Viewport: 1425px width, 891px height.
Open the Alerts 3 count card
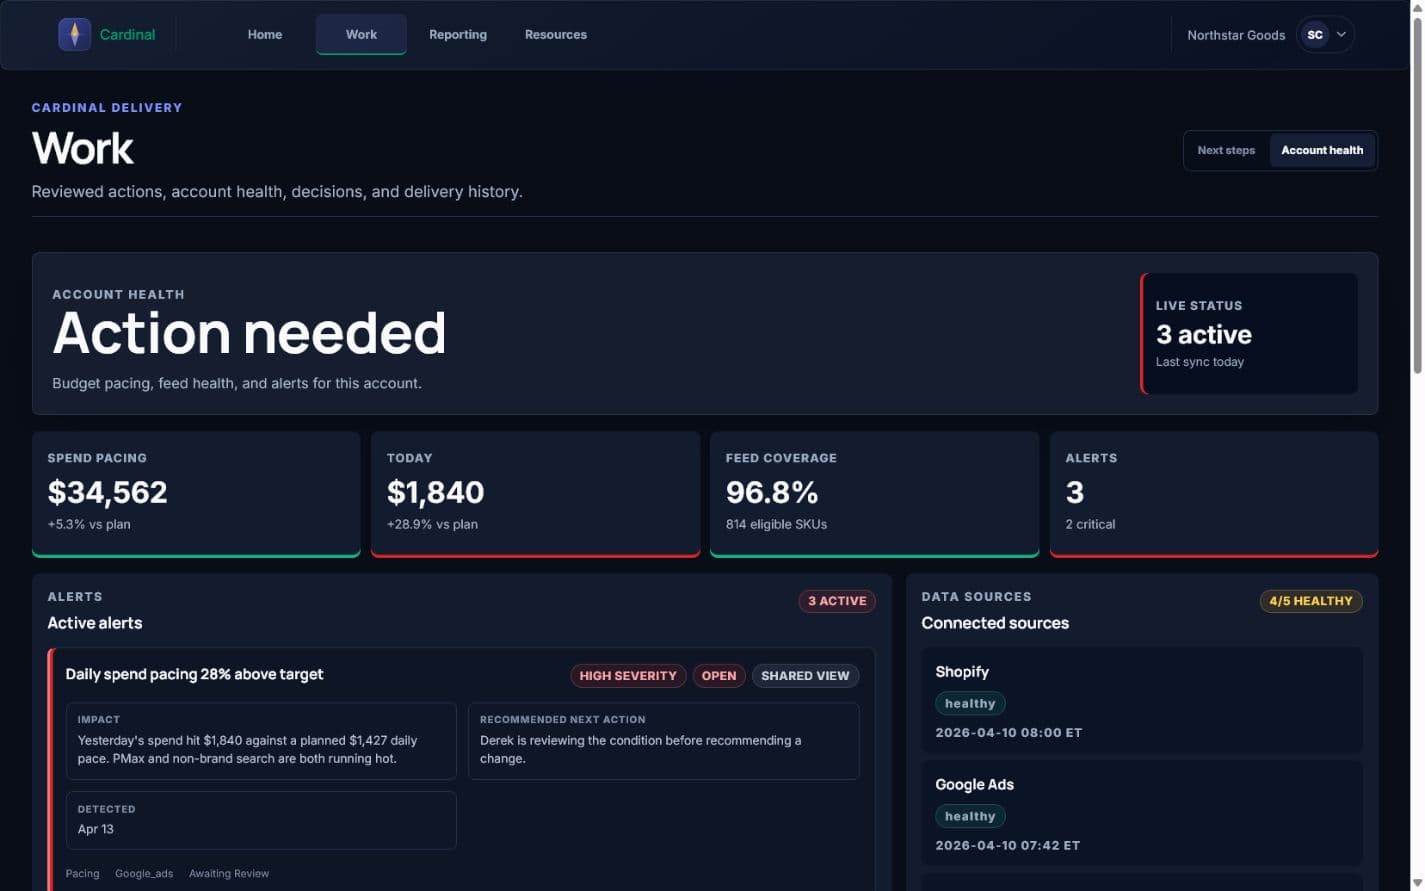(1214, 494)
